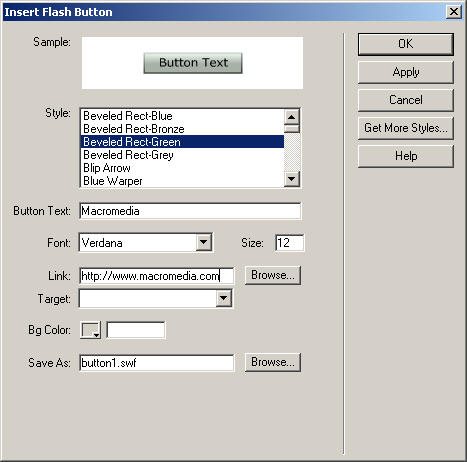Apply the Flash button settings

(406, 72)
